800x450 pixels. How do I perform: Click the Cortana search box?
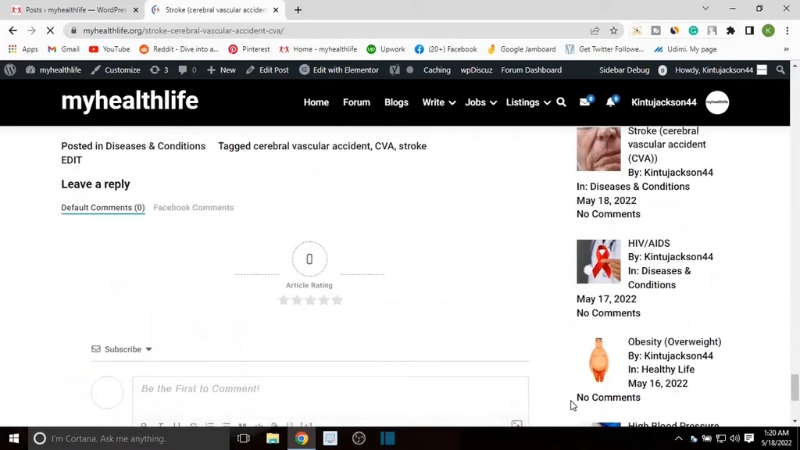[x=129, y=438]
